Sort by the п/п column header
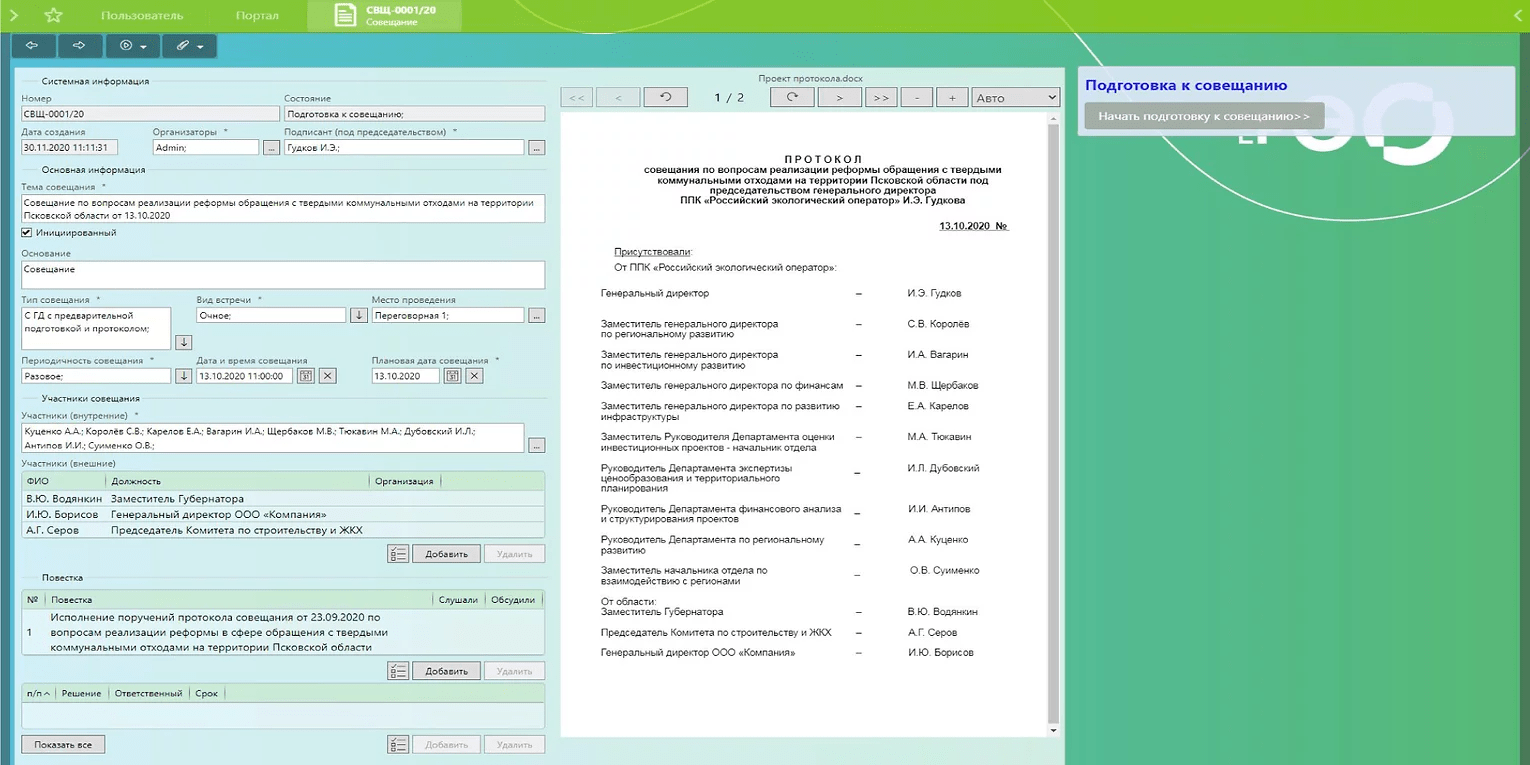This screenshot has width=1530, height=765. [x=39, y=692]
